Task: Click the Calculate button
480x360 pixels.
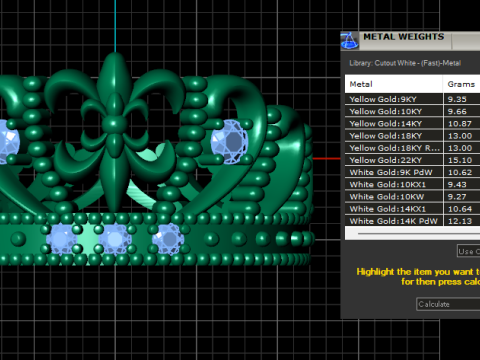Action: [x=448, y=304]
